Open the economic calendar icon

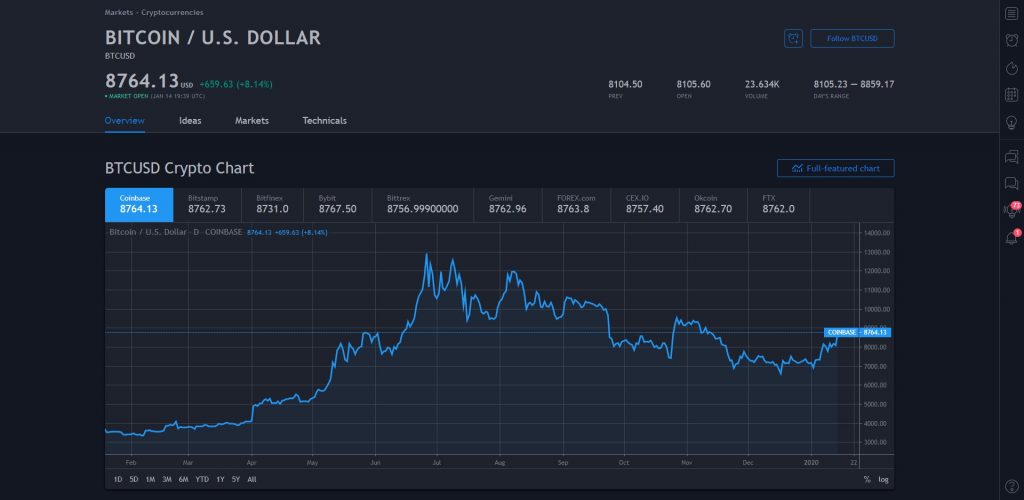click(x=1011, y=95)
